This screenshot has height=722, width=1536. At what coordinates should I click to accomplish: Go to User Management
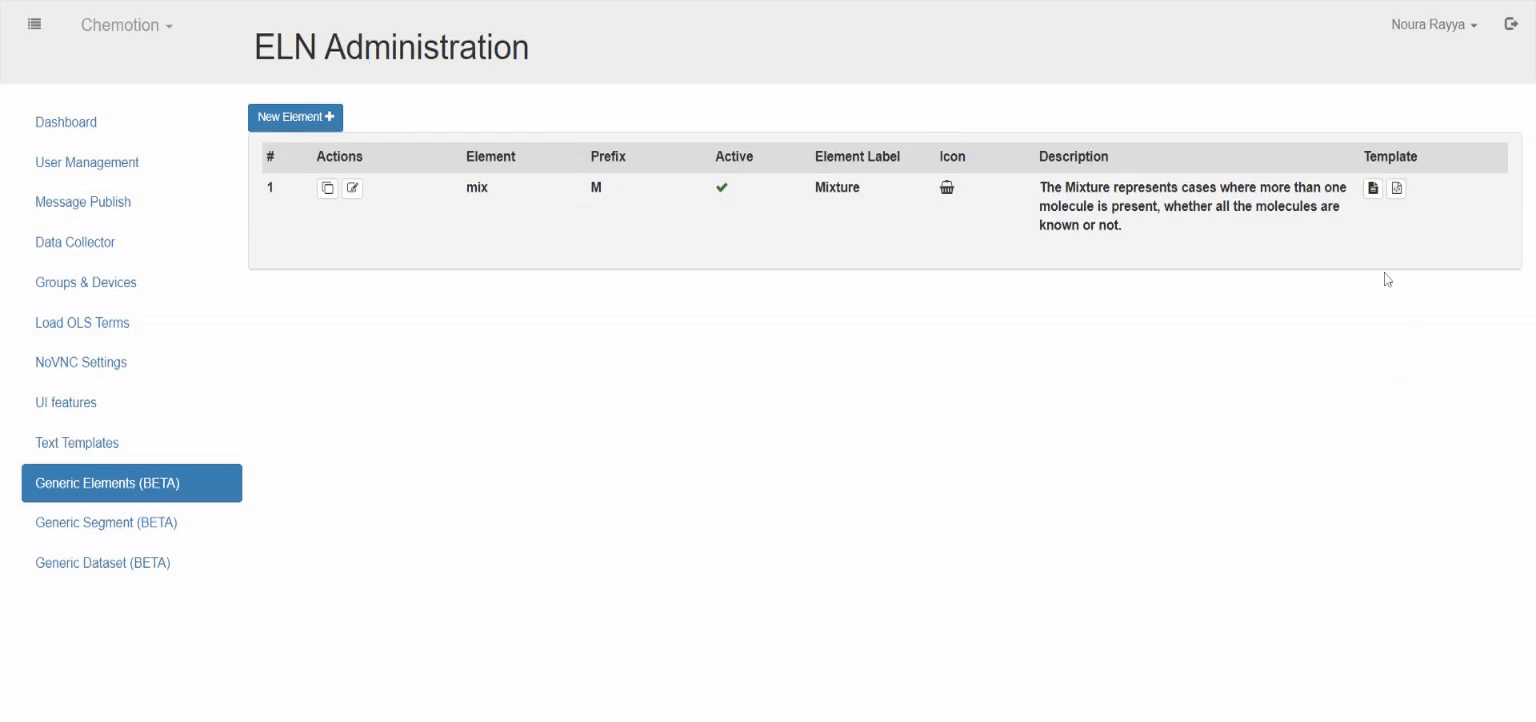[87, 162]
